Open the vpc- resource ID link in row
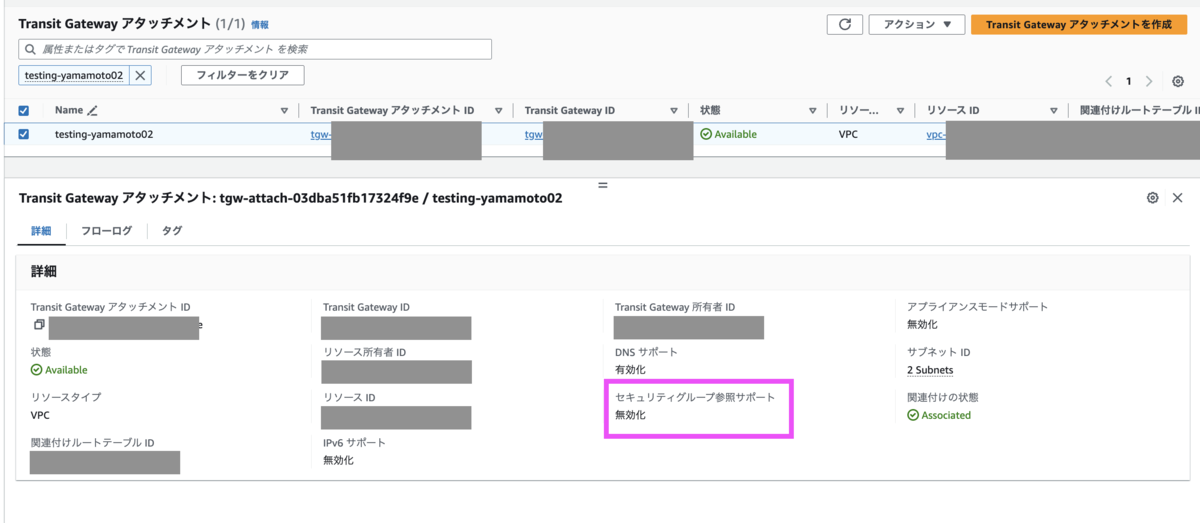This screenshot has height=523, width=1200. point(936,134)
